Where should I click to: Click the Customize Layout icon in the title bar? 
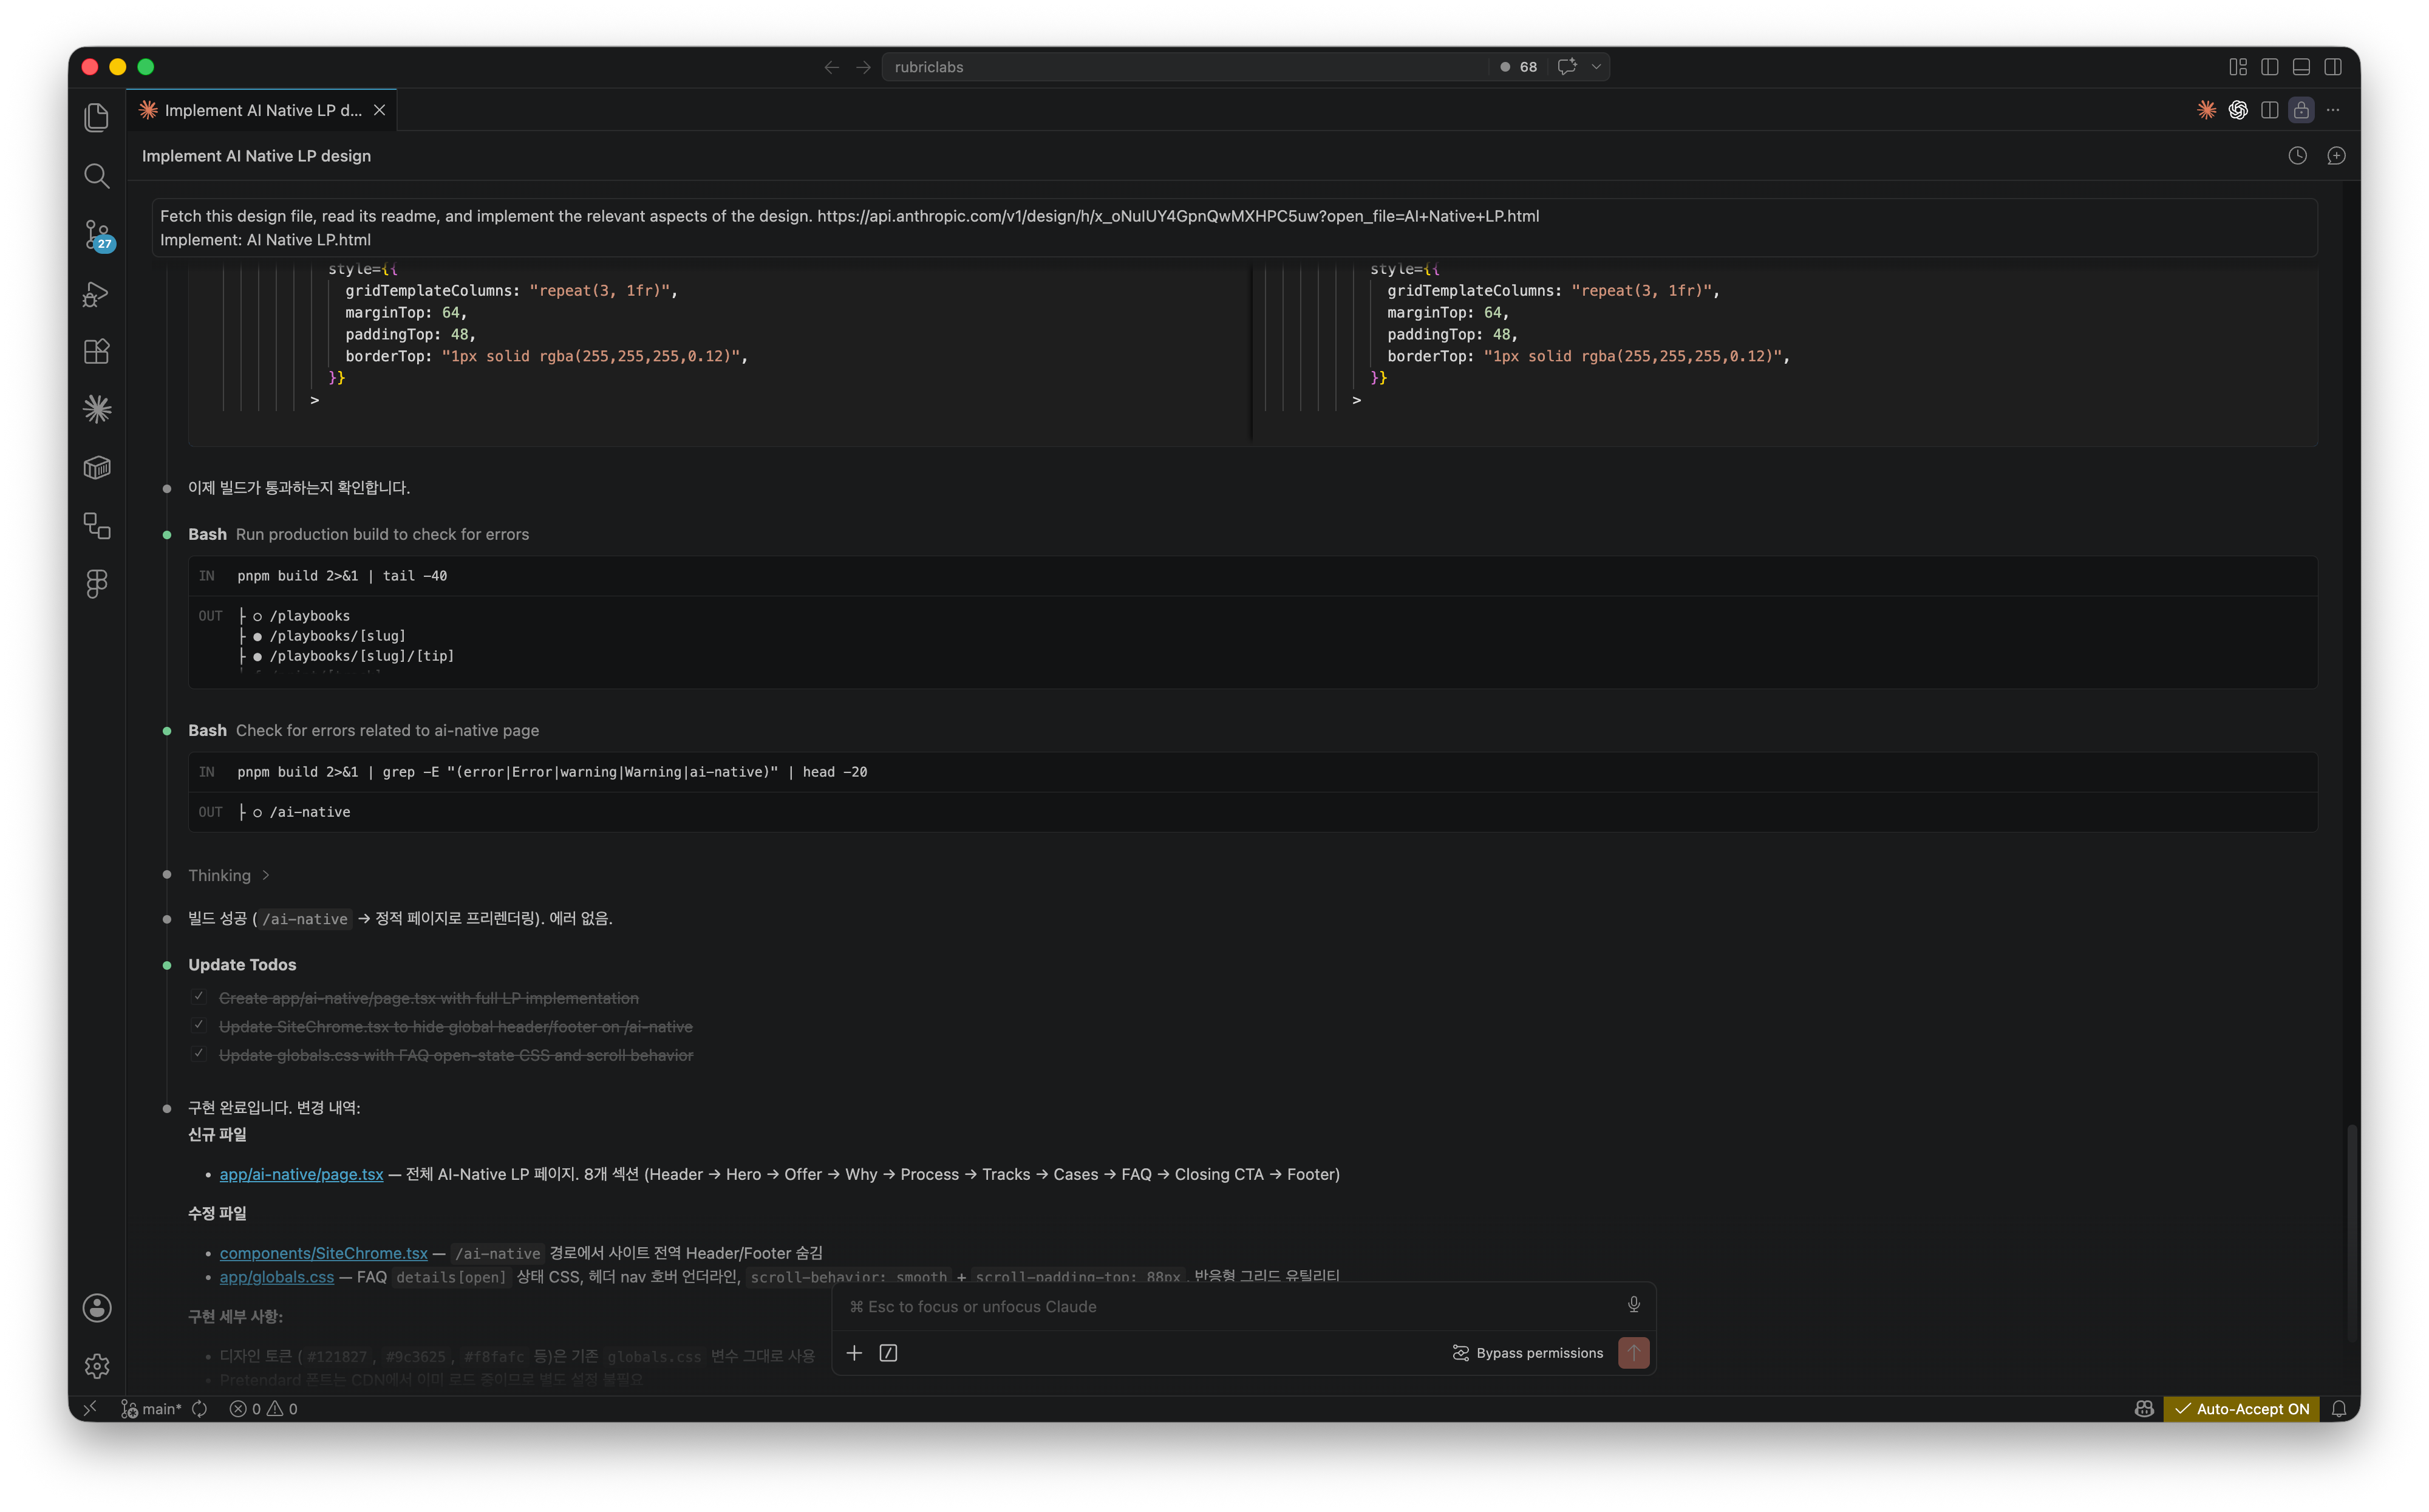click(x=2238, y=67)
